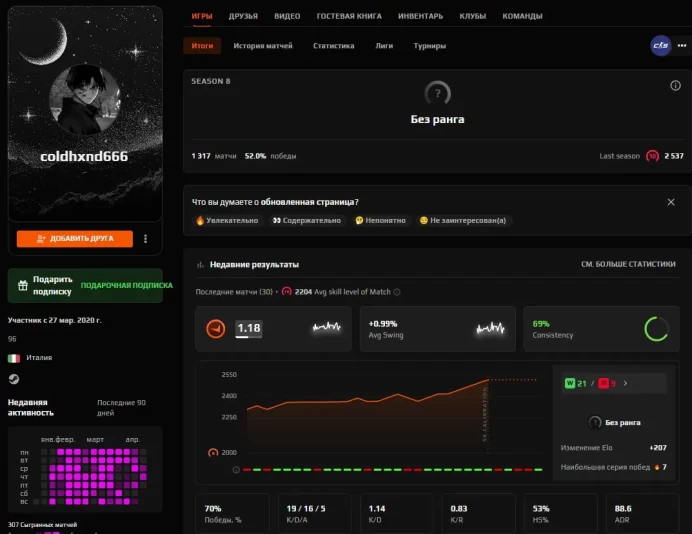
Task: Click the orange Elo chart line
Action: (x=367, y=396)
